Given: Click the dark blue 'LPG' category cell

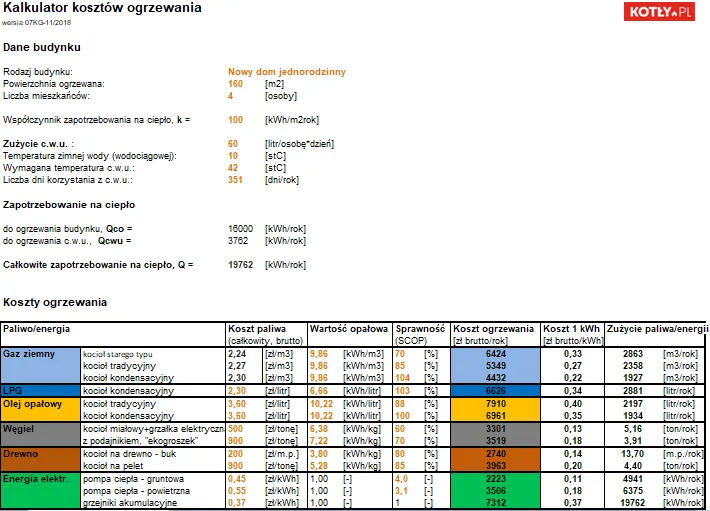Looking at the screenshot, I should click(x=40, y=391).
